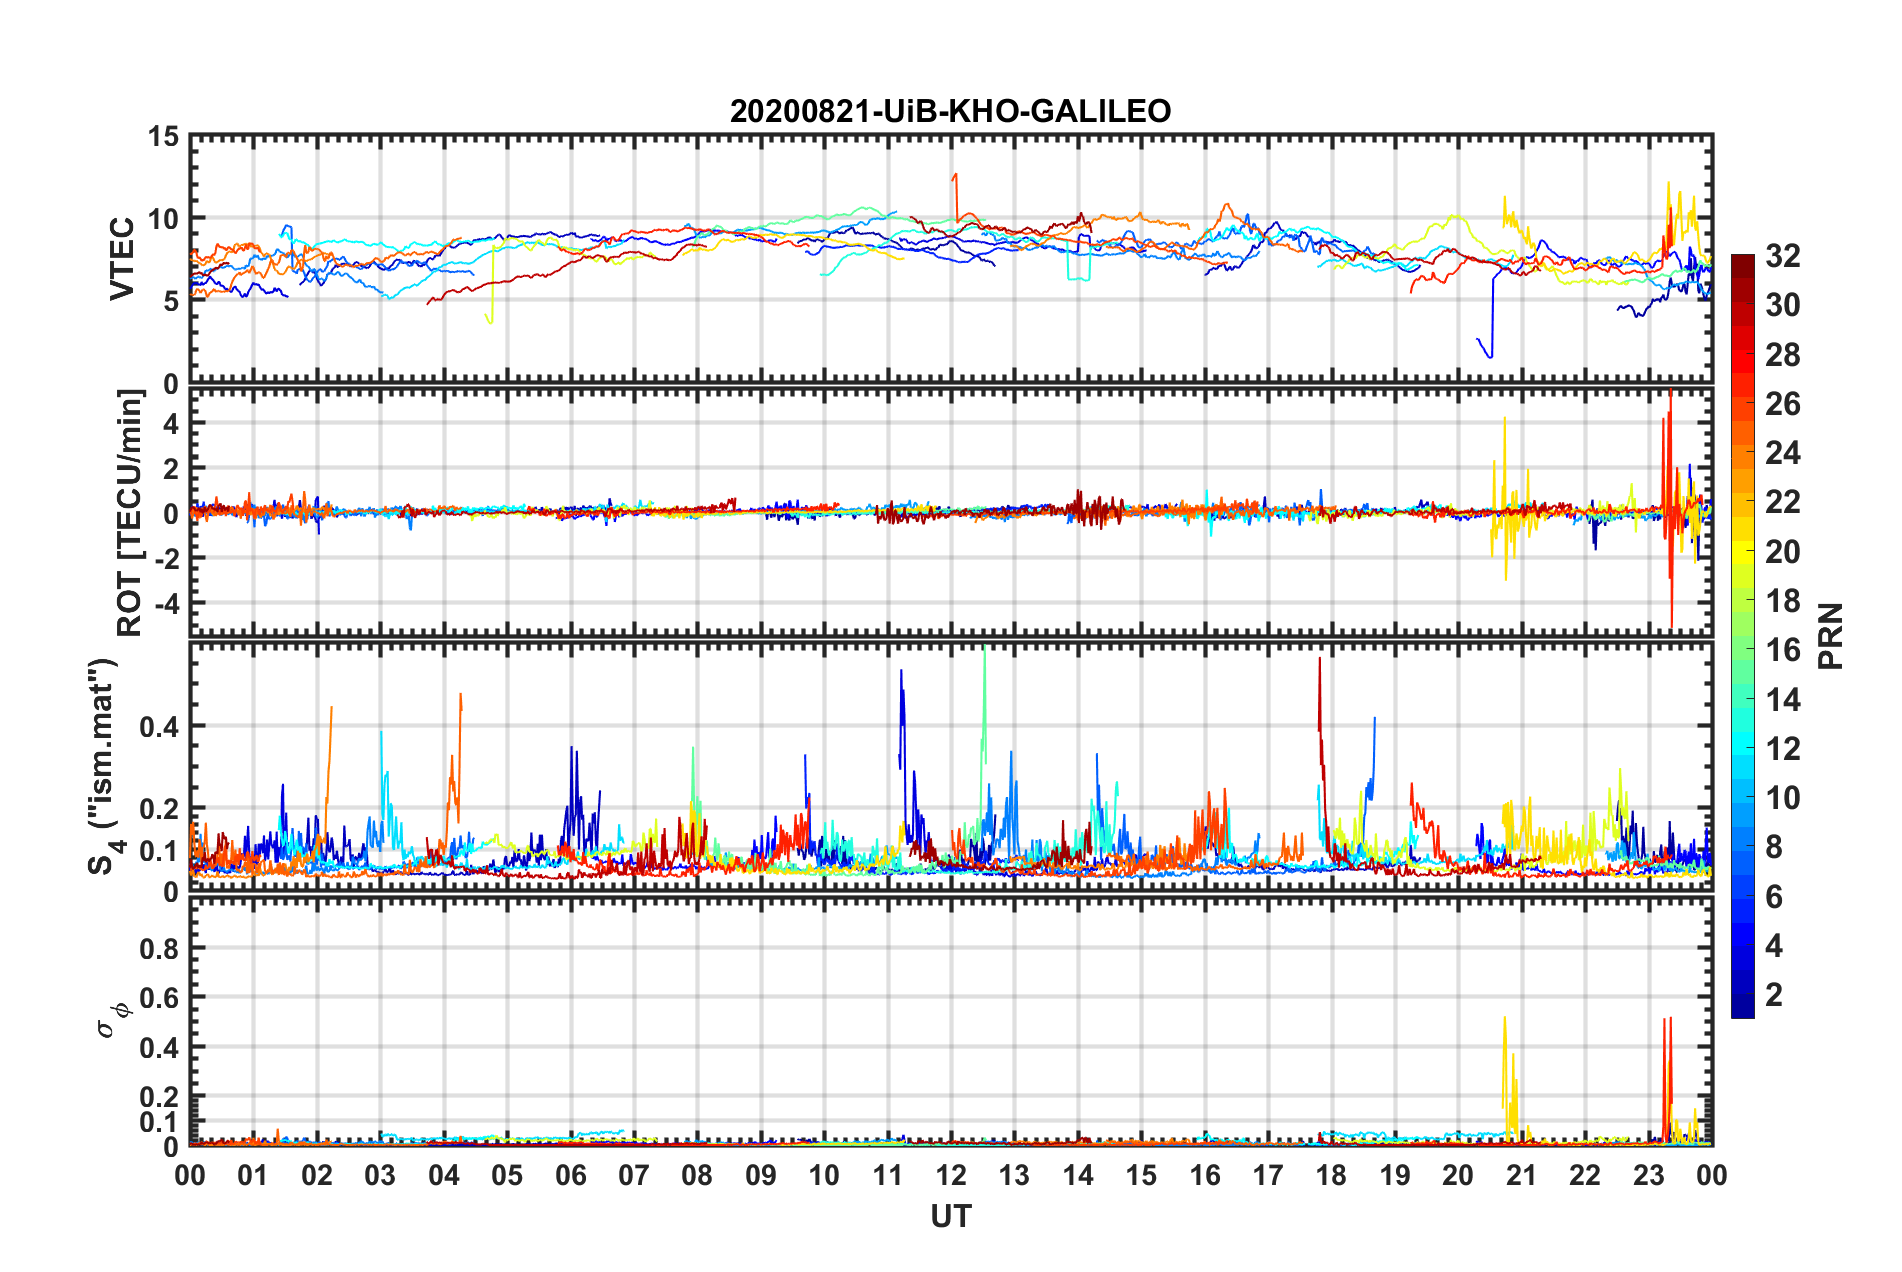Select the "5" tick on the VTEC axis

pos(171,301)
